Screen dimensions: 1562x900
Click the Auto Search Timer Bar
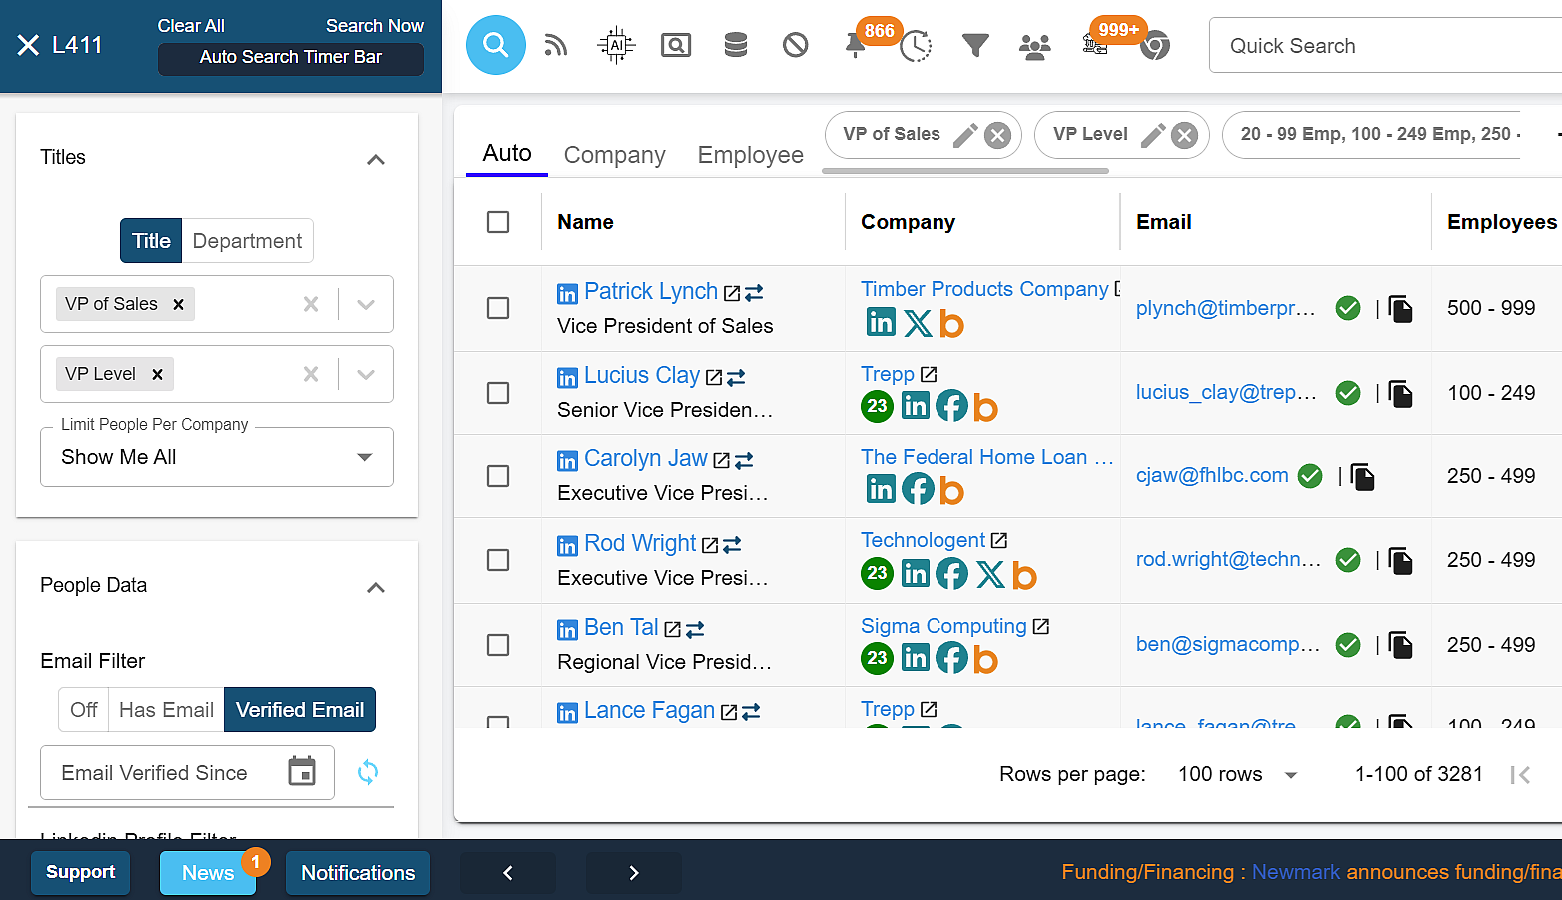point(291,58)
